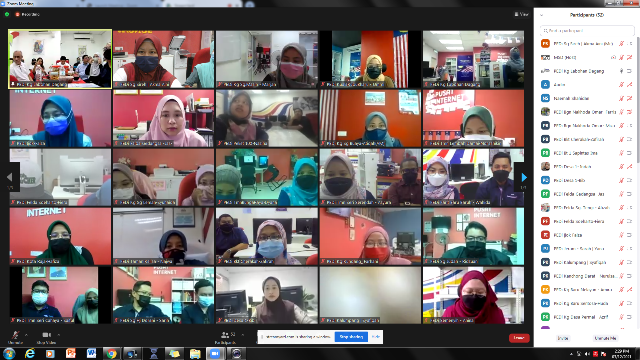Click the red Leave meeting button
The width and height of the screenshot is (640, 360).
click(x=519, y=338)
